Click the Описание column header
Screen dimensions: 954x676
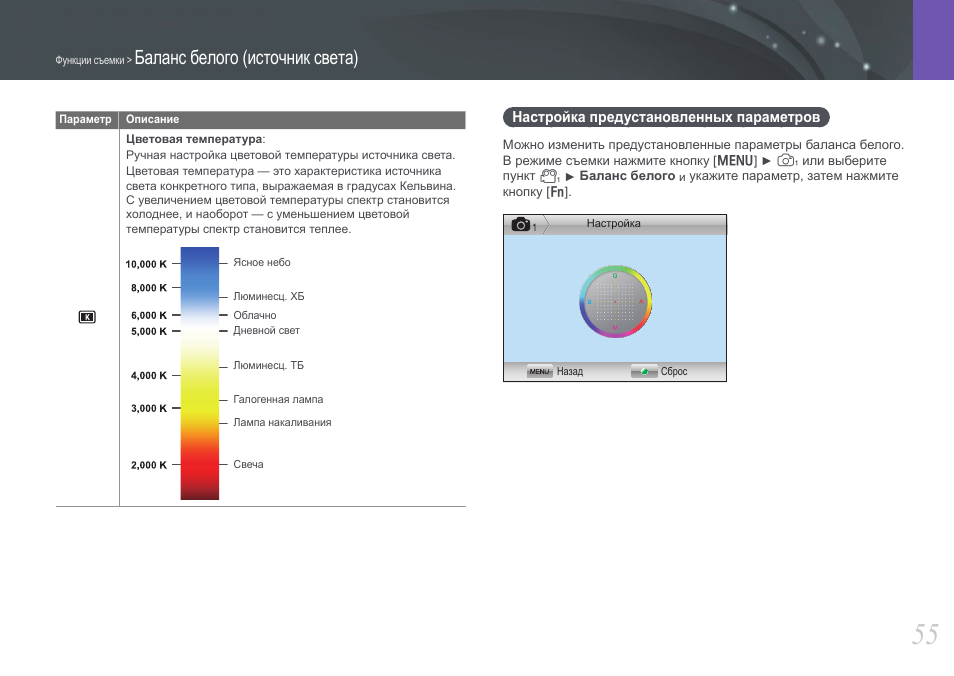pos(153,120)
